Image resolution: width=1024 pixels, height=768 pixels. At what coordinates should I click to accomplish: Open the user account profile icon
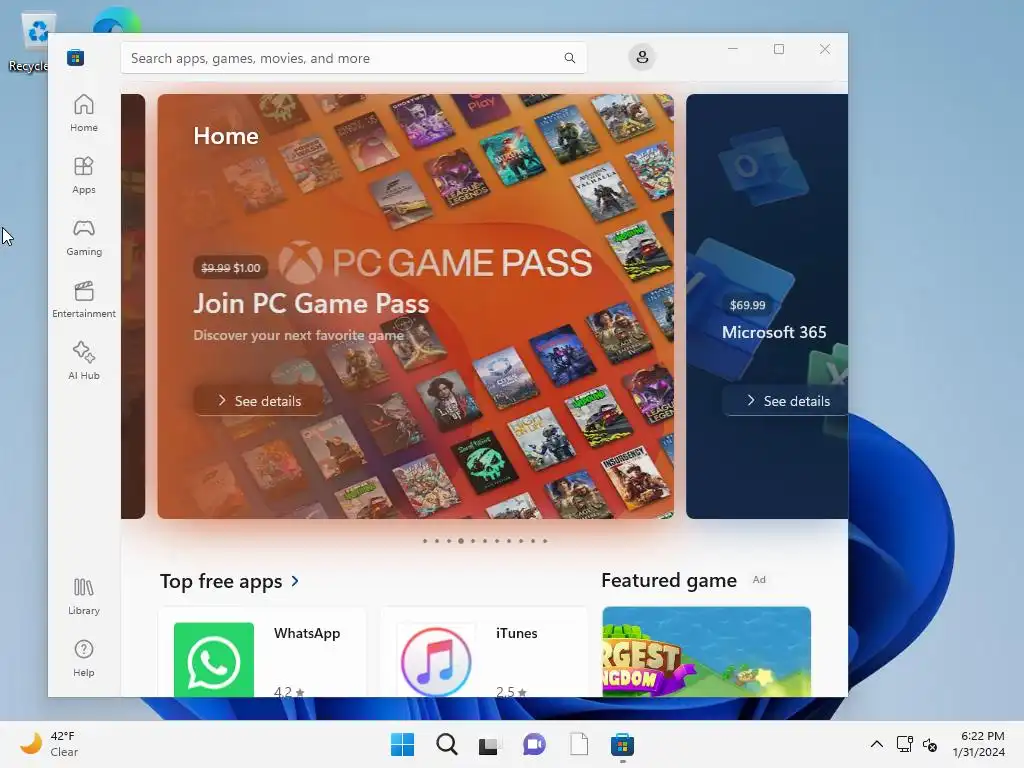tap(642, 57)
